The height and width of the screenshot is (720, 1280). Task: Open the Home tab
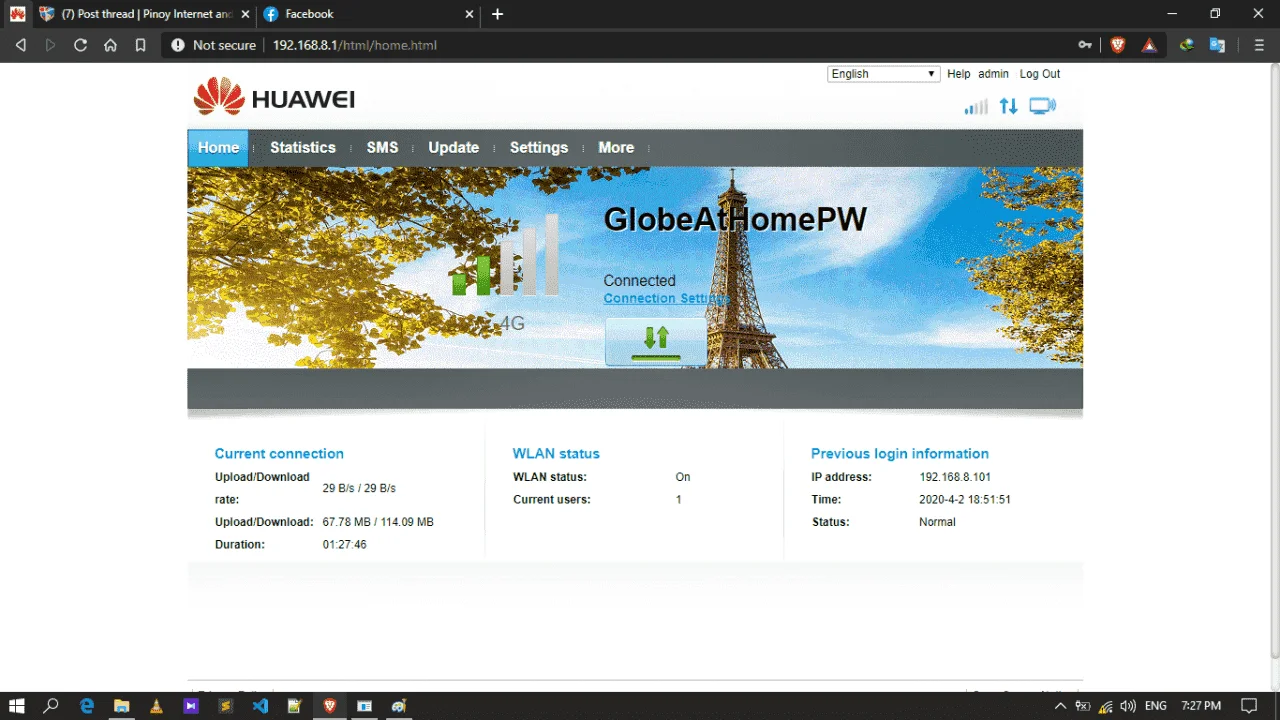pos(218,147)
